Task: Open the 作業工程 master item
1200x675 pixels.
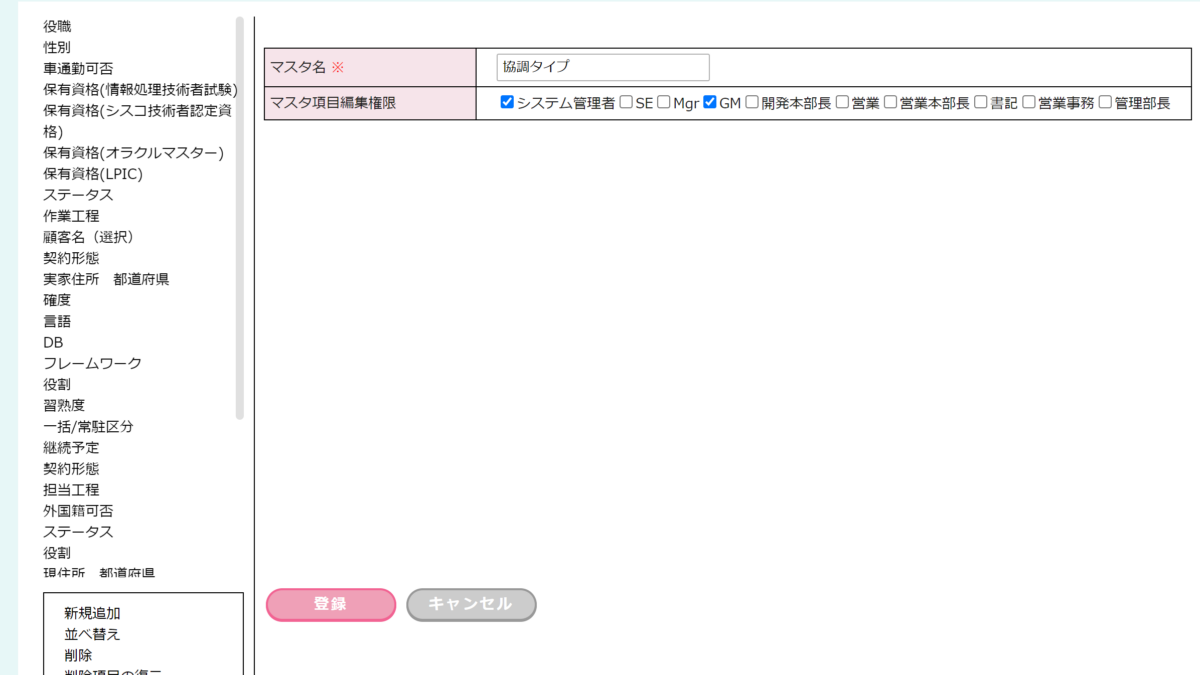Action: pos(71,216)
